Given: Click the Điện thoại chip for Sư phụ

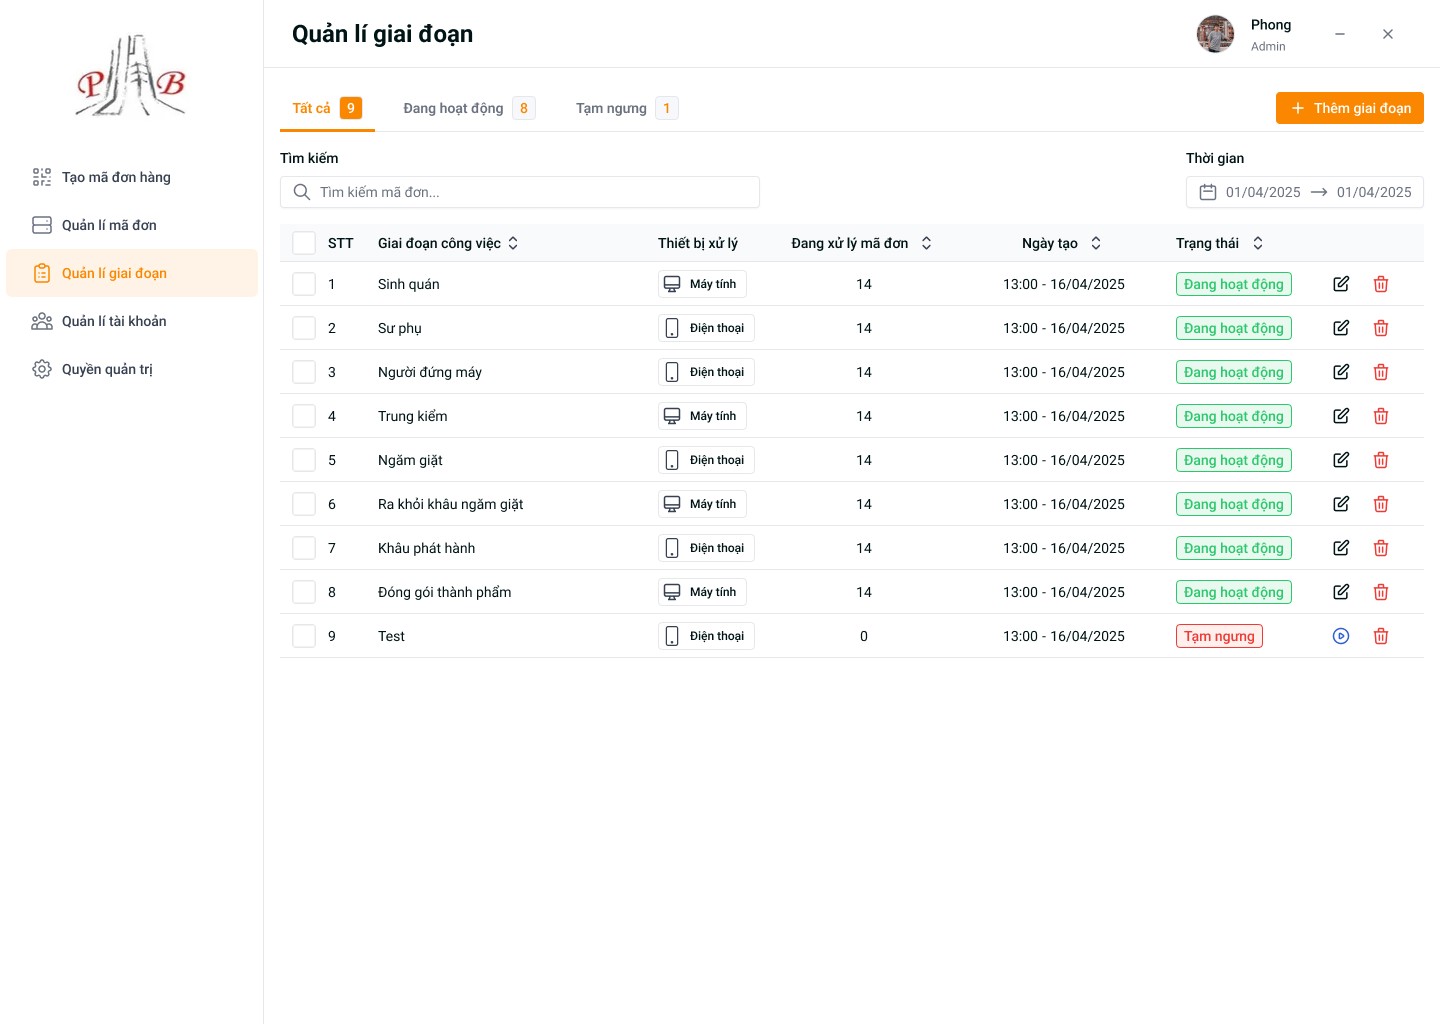Looking at the screenshot, I should pyautogui.click(x=706, y=328).
